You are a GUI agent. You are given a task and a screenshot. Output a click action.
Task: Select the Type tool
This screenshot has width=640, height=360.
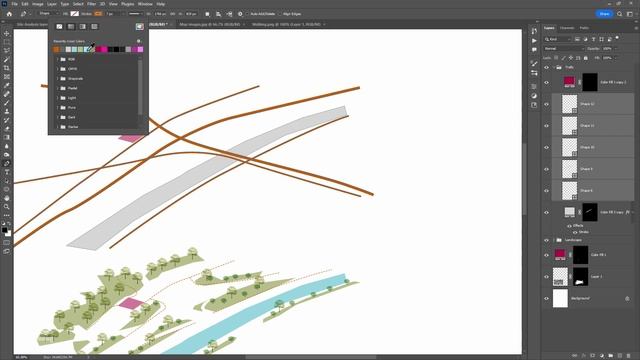(x=7, y=172)
